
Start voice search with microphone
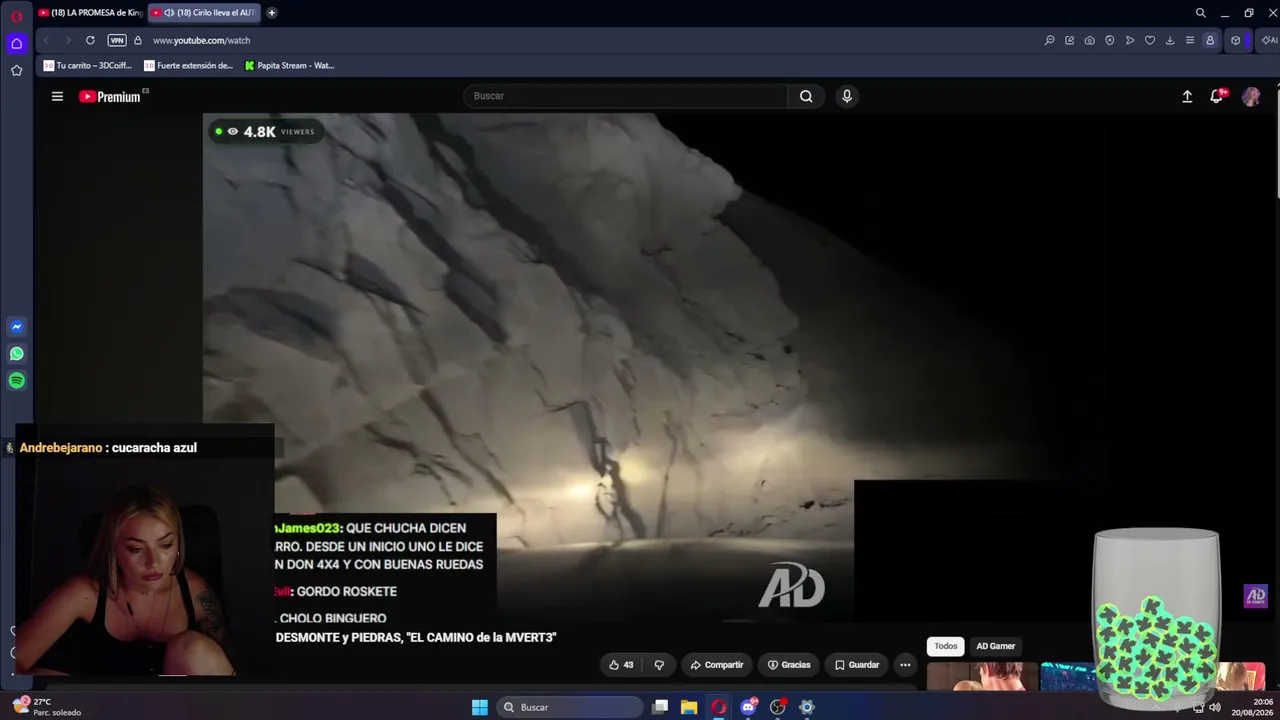click(x=847, y=96)
